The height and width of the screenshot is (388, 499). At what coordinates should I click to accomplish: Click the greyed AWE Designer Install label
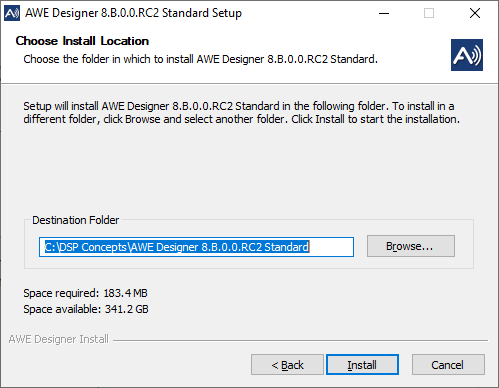coord(59,339)
